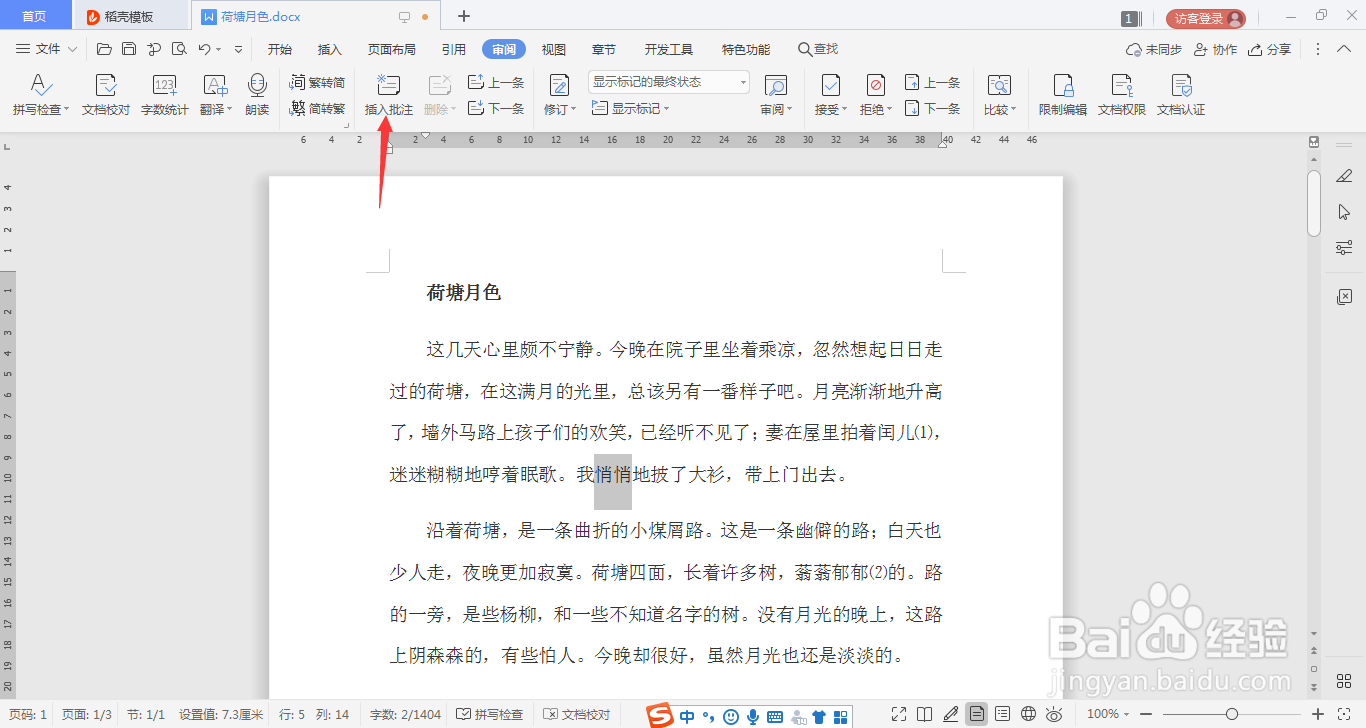
Task: Click the Insert Comment (插入批注) icon
Action: point(388,86)
